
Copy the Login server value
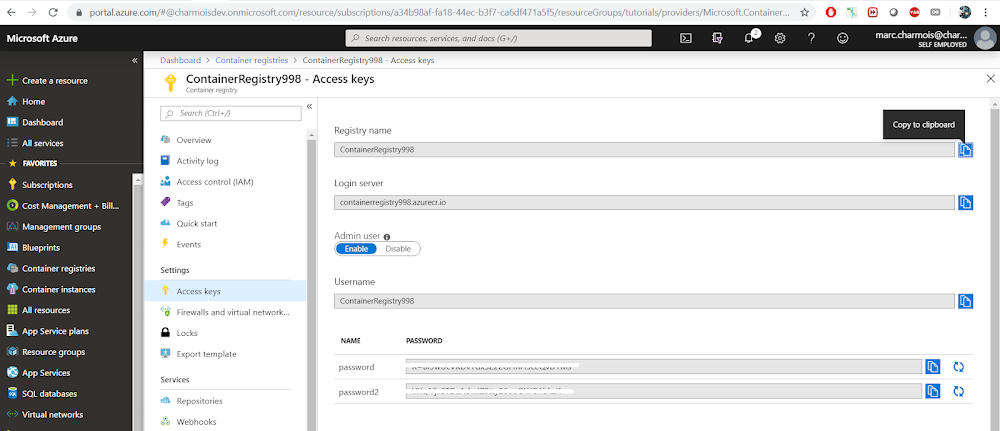pos(966,203)
